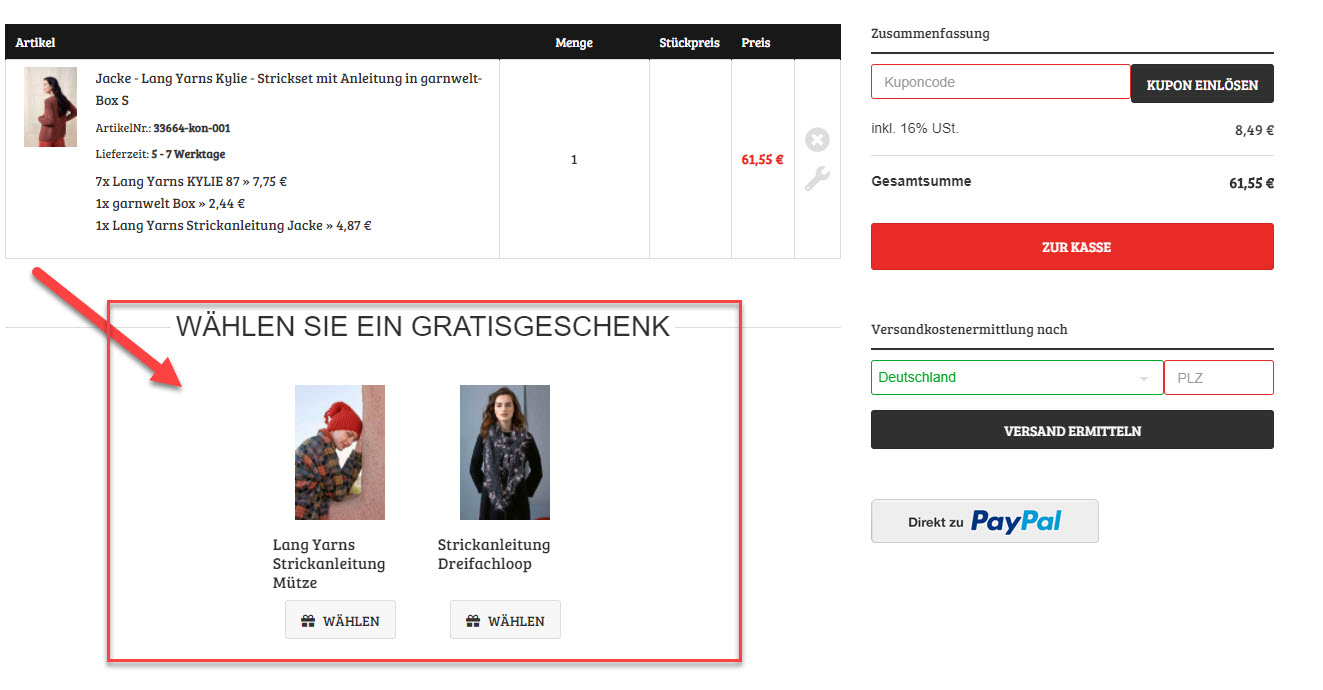Click the Stückpreis column header
The image size is (1323, 690).
tap(690, 43)
